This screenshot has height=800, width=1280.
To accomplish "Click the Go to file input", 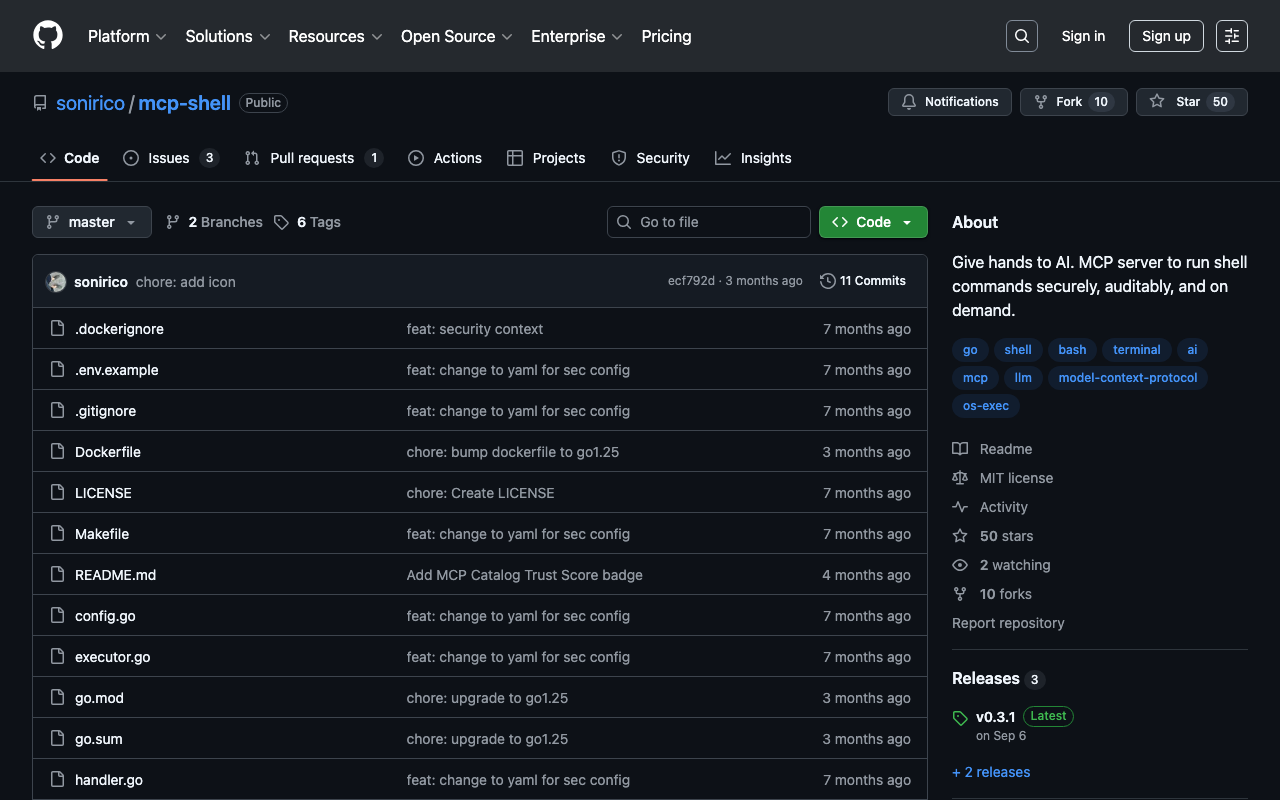I will coord(708,222).
